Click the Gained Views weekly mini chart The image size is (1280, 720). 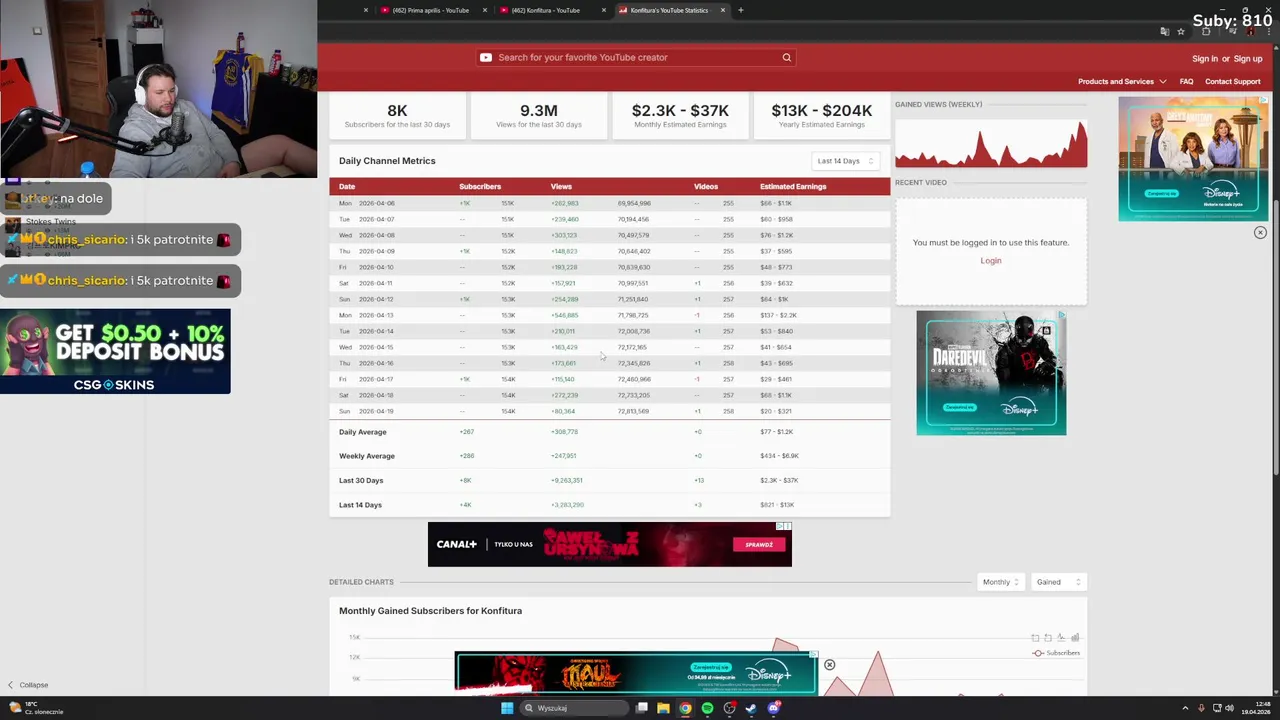[x=991, y=142]
